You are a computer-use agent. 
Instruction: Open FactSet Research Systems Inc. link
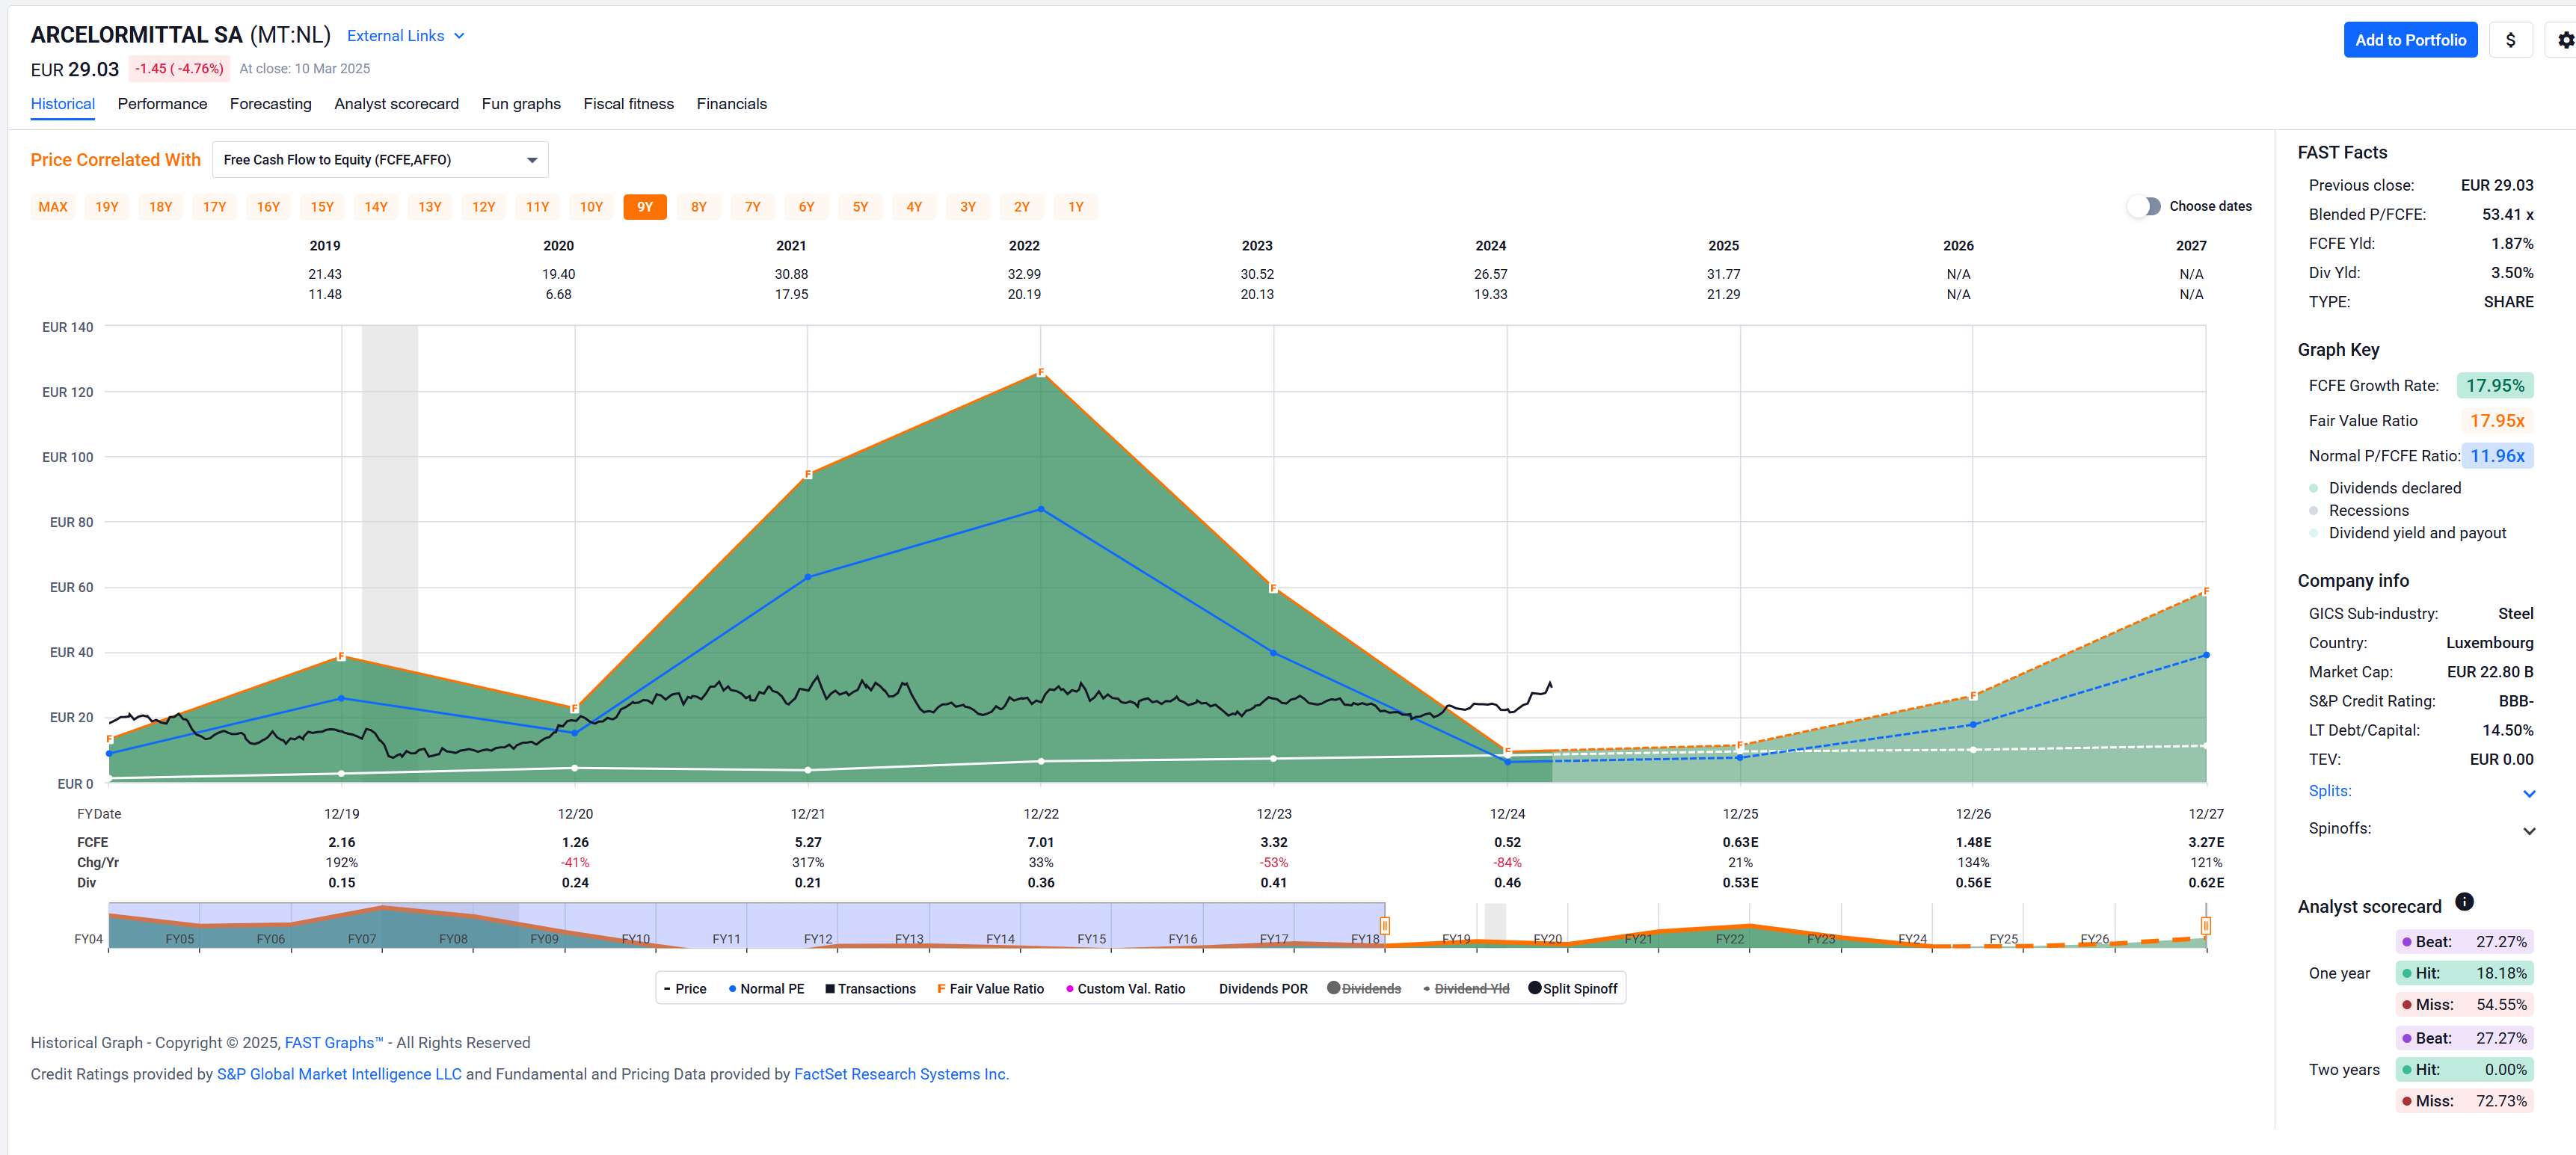(901, 1074)
